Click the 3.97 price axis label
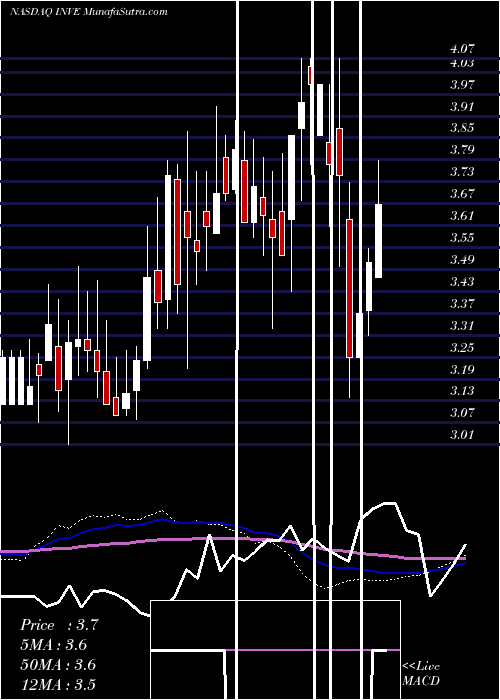Image resolution: width=500 pixels, height=700 pixels. tap(463, 84)
